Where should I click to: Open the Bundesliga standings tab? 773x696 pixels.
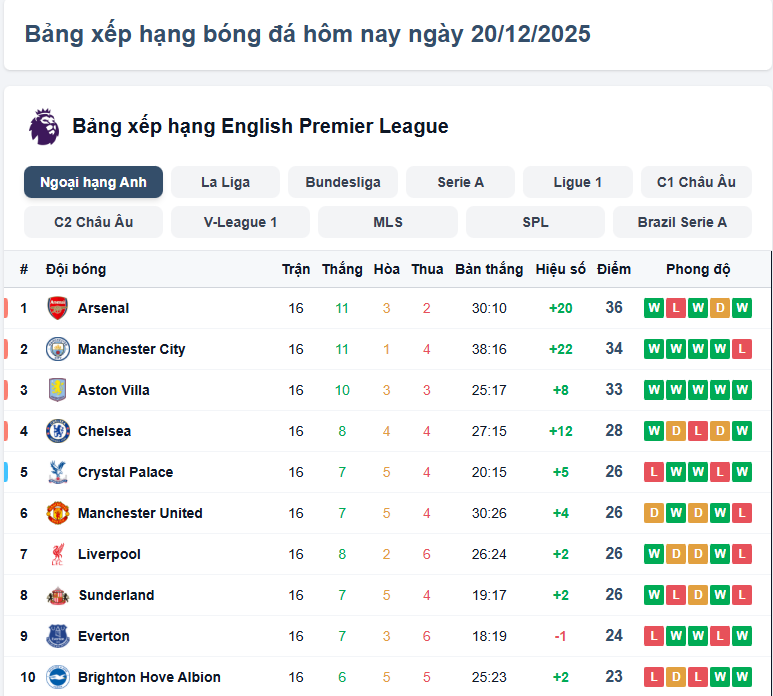click(343, 182)
